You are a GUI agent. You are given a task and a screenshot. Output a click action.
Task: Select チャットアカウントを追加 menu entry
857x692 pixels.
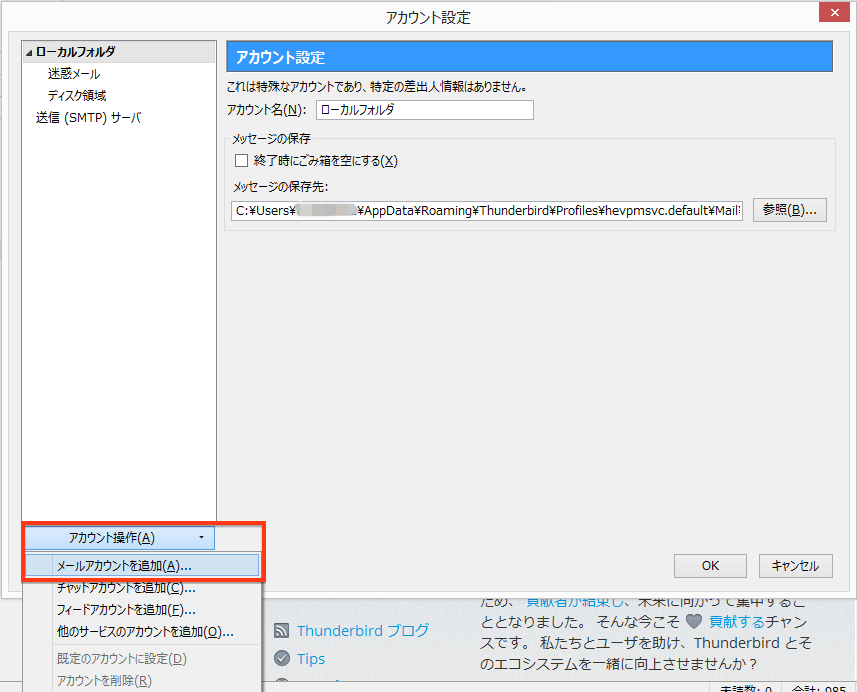point(126,588)
